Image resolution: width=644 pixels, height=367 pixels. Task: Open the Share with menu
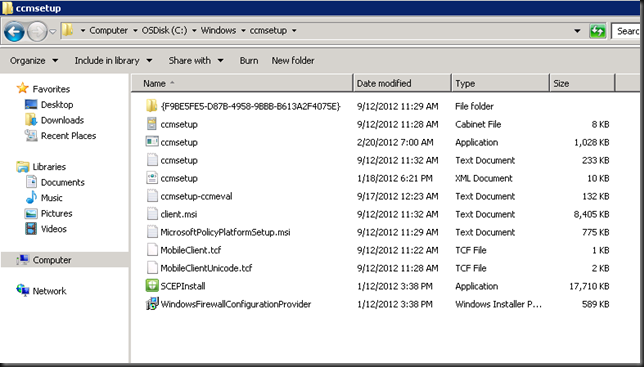coord(196,61)
